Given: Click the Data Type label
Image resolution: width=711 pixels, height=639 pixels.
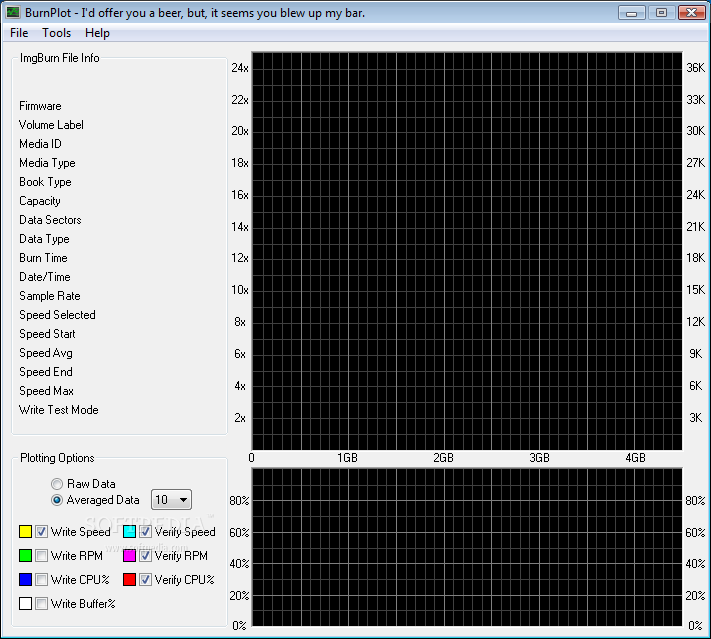Looking at the screenshot, I should [44, 239].
